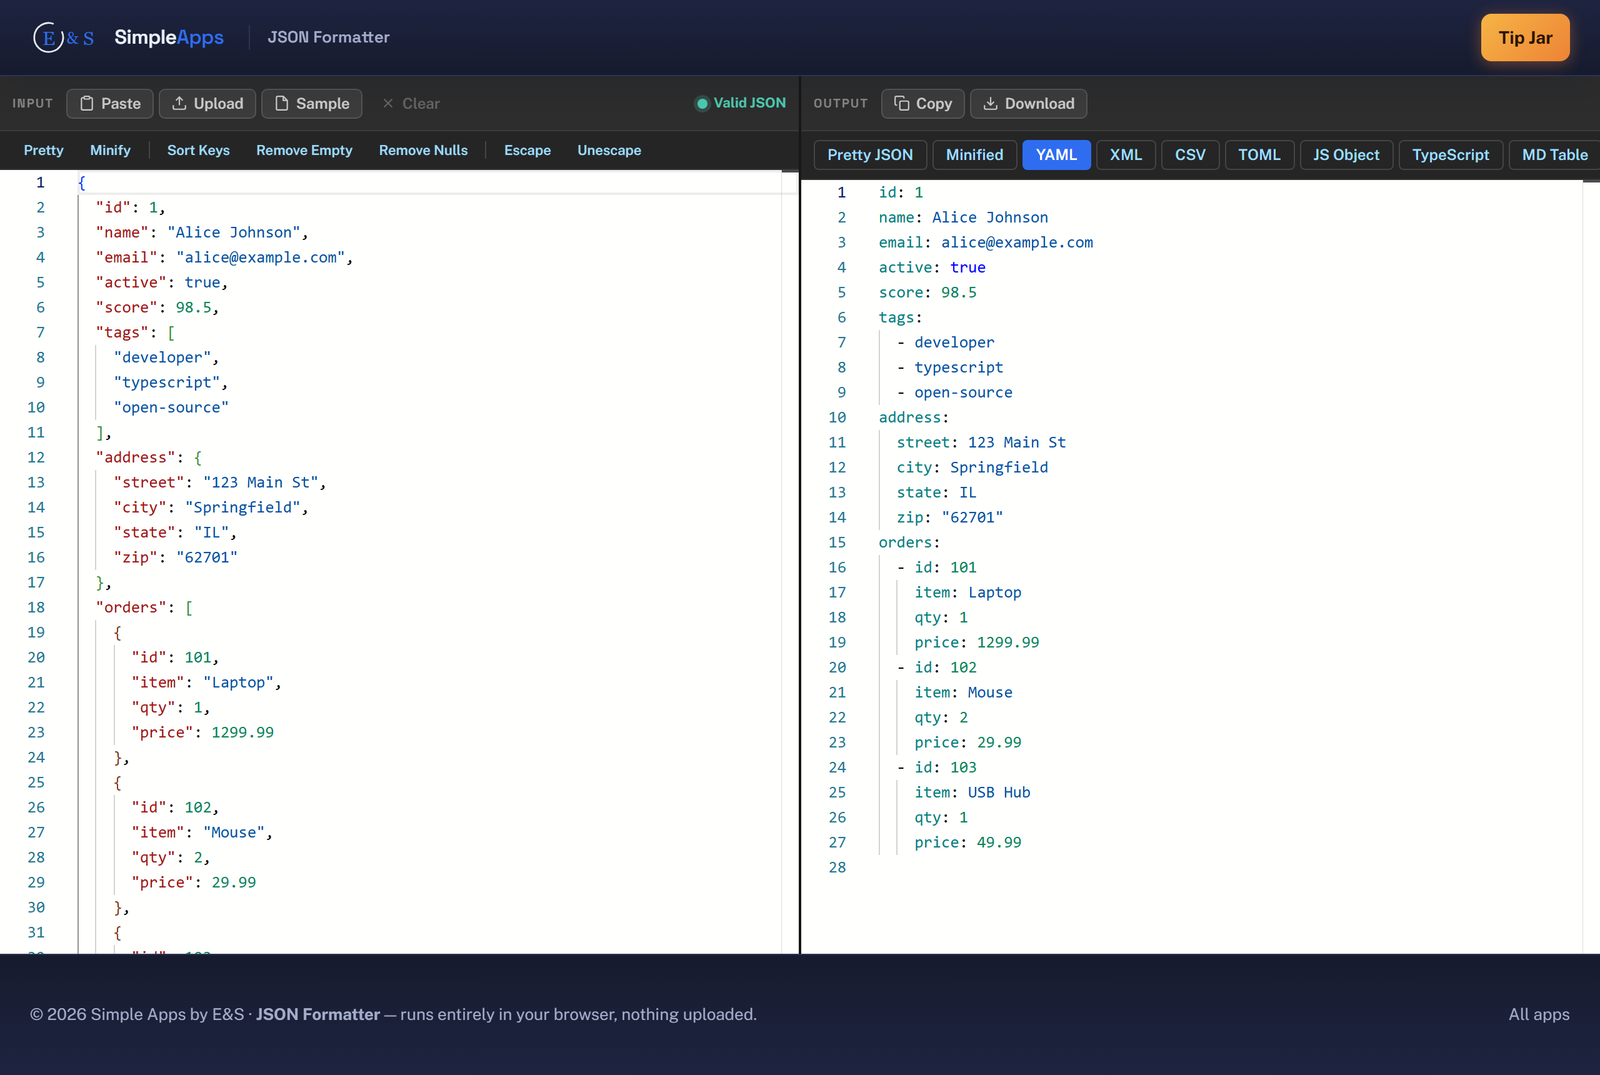Click the download arrow icon
Image resolution: width=1600 pixels, height=1075 pixels.
coord(990,103)
